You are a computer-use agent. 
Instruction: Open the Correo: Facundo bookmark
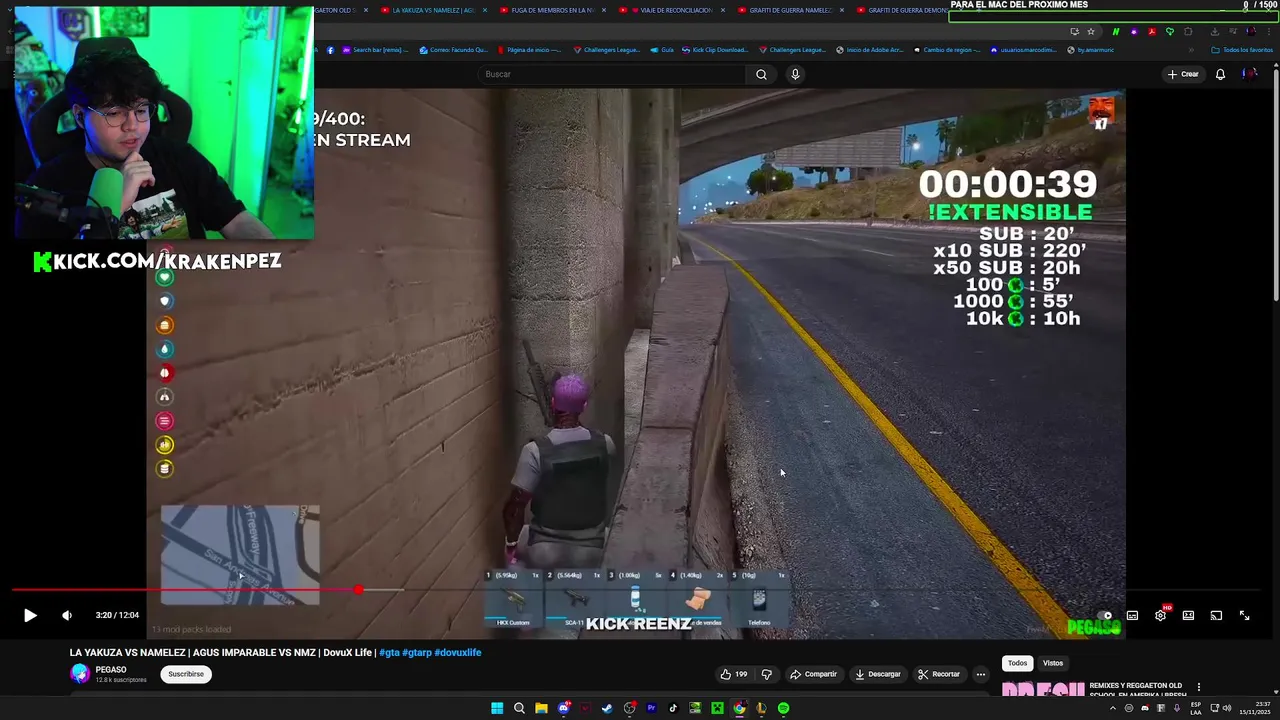454,50
